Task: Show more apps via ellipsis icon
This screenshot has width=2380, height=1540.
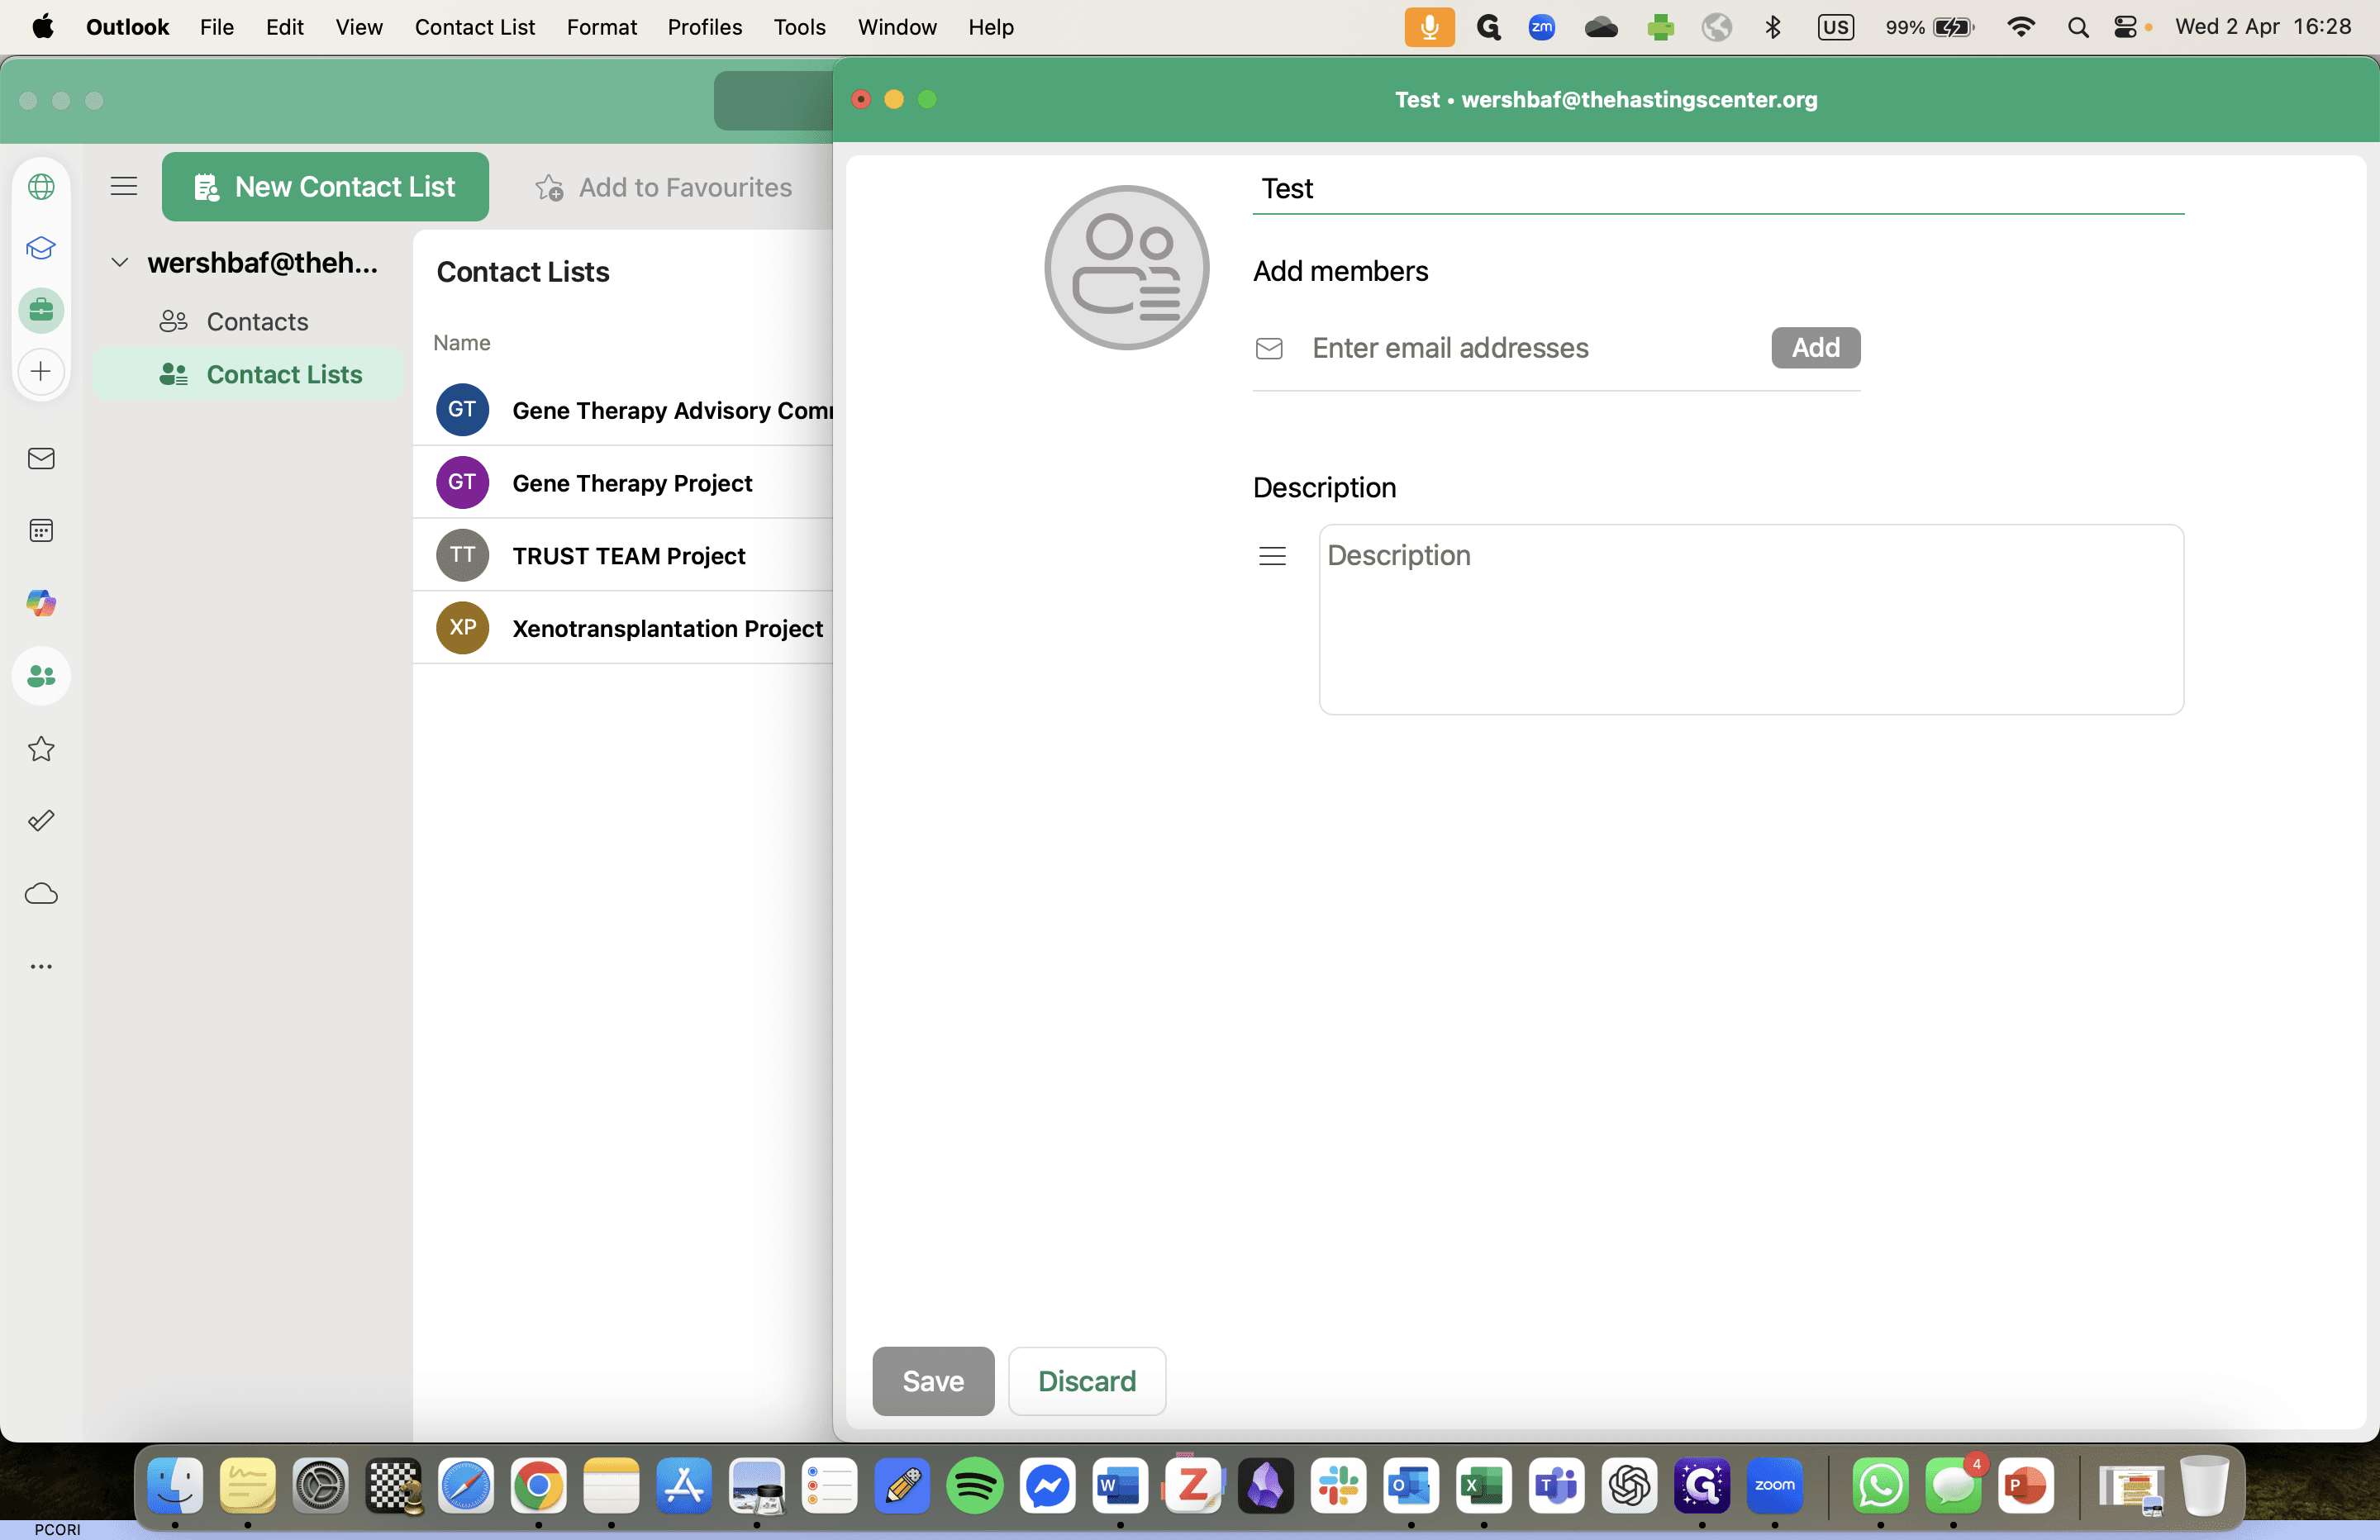Action: [x=41, y=966]
